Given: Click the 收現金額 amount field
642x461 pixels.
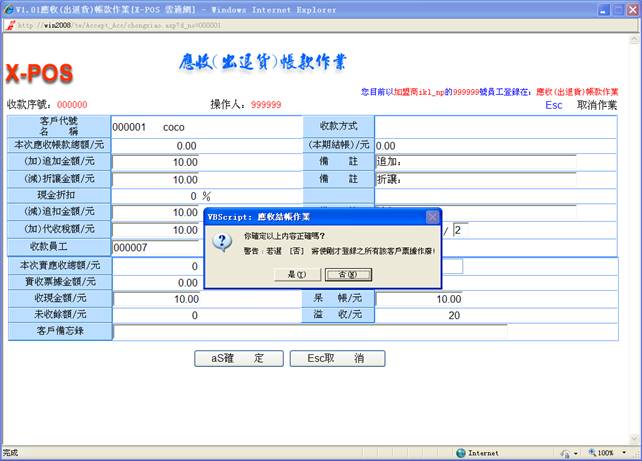Looking at the screenshot, I should [x=156, y=299].
